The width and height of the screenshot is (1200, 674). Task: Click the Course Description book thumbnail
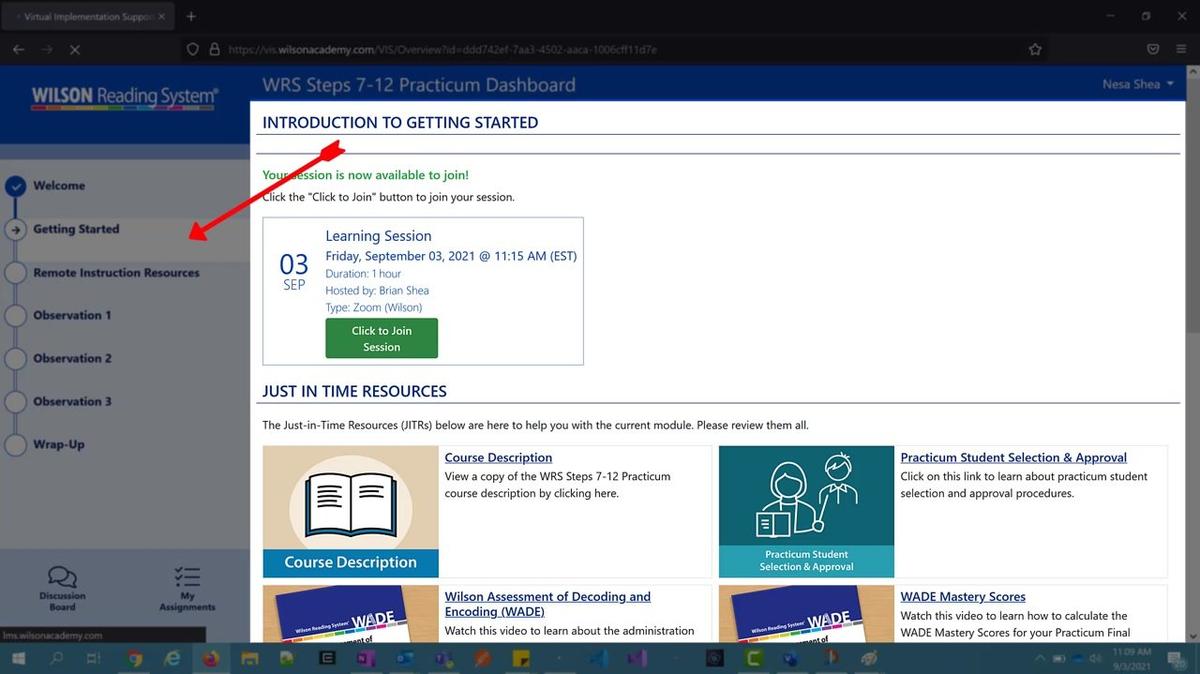(351, 512)
